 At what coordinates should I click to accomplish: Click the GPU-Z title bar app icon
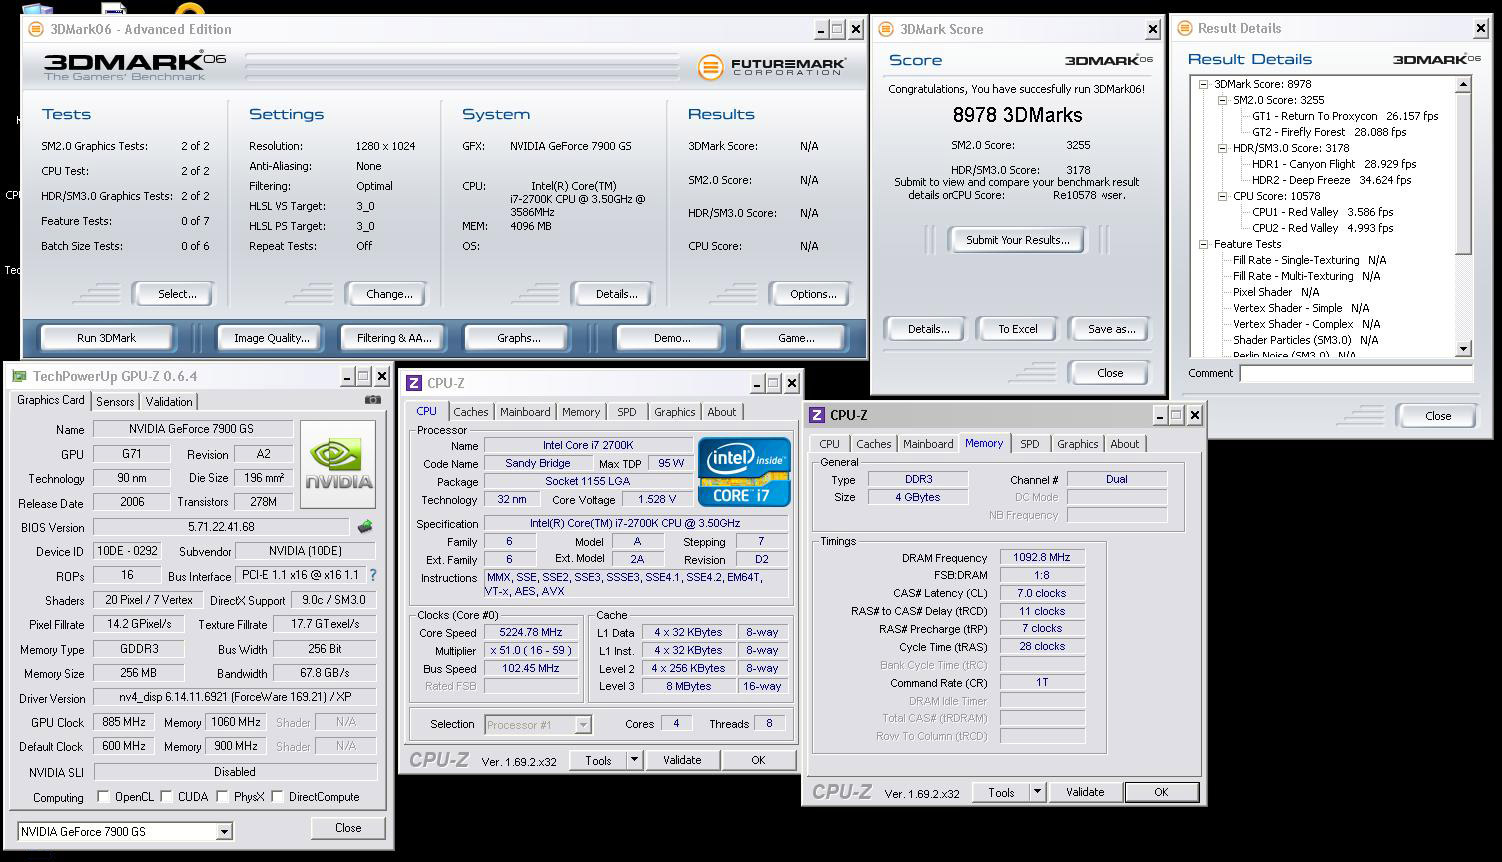click(x=19, y=376)
